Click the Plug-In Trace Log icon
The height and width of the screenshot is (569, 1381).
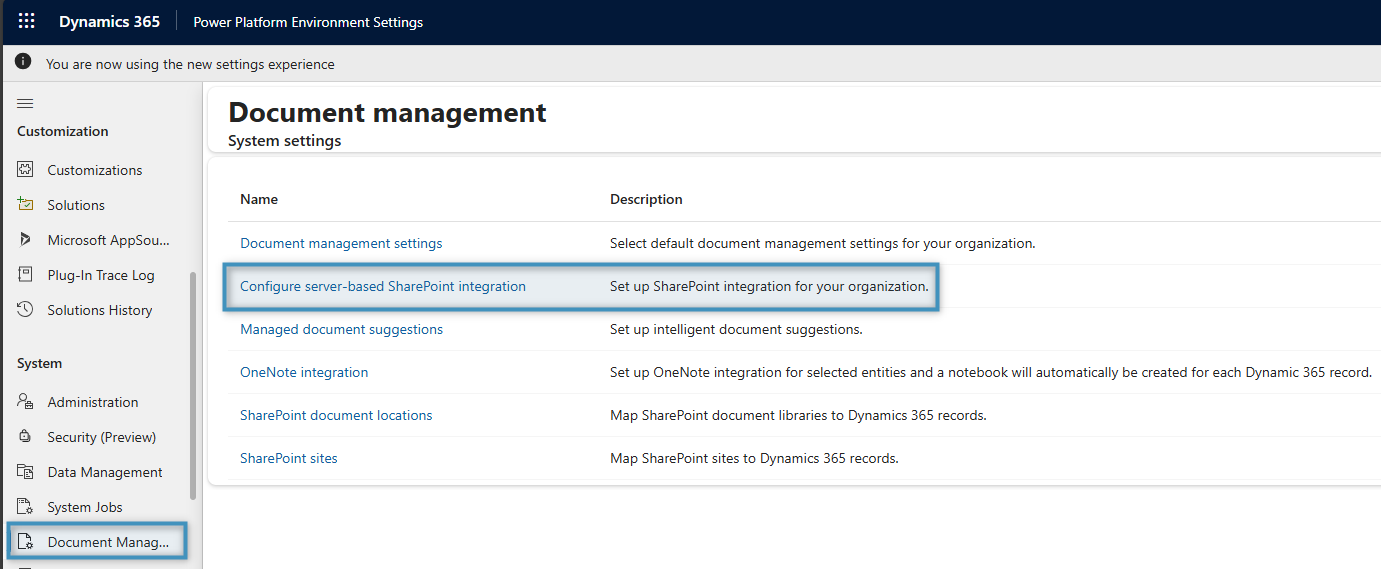coord(26,275)
